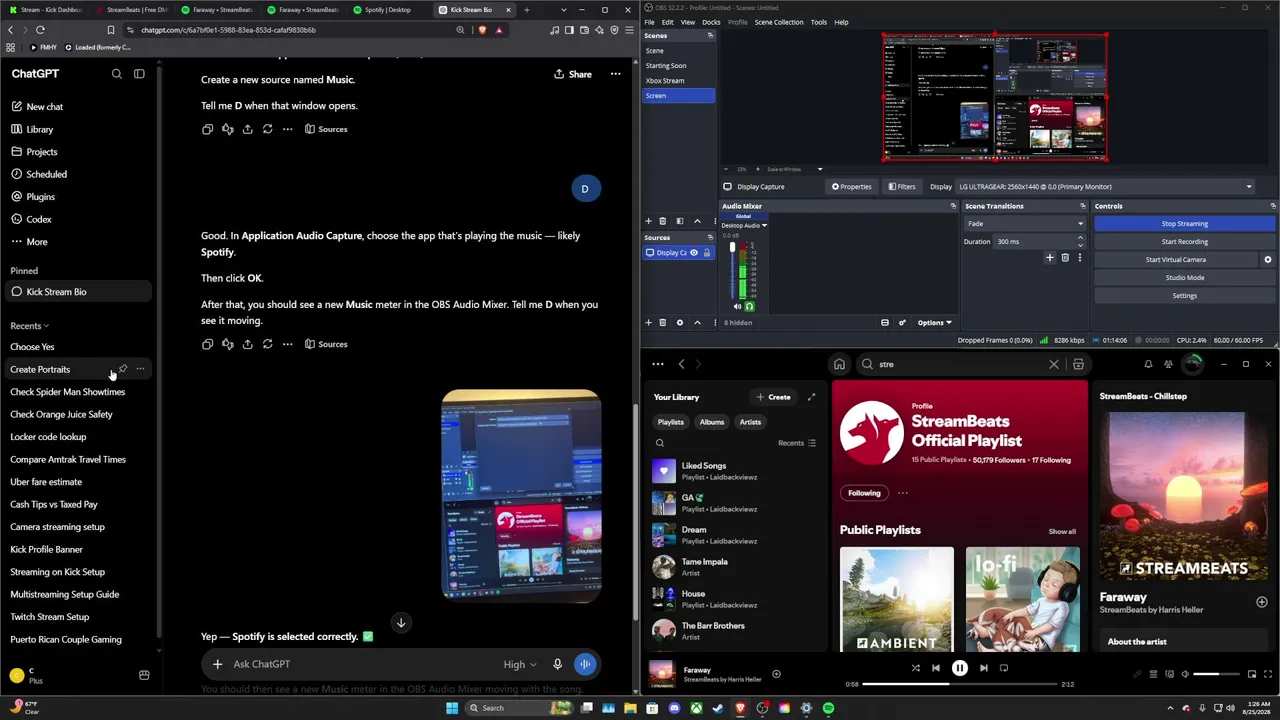Select the Xbox Stream scene
1280x720 pixels.
[678, 81]
